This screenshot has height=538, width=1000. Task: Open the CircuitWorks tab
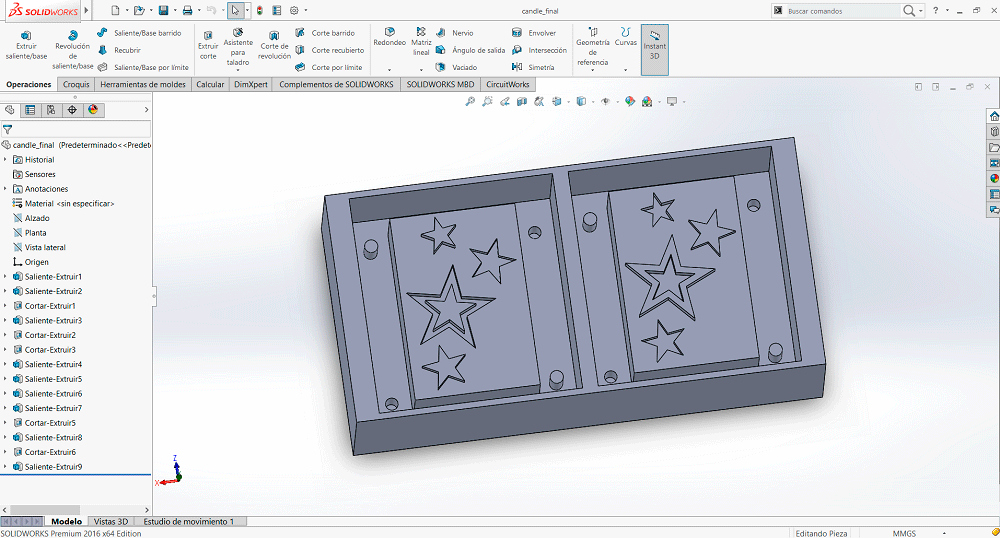(x=508, y=84)
